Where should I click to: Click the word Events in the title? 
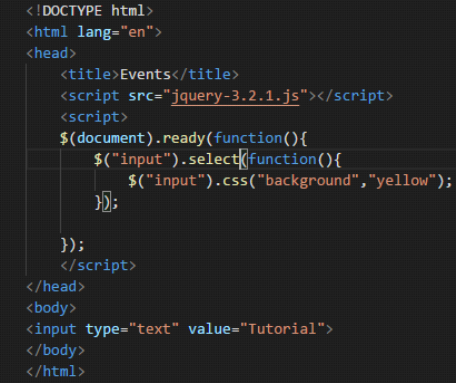tap(145, 74)
